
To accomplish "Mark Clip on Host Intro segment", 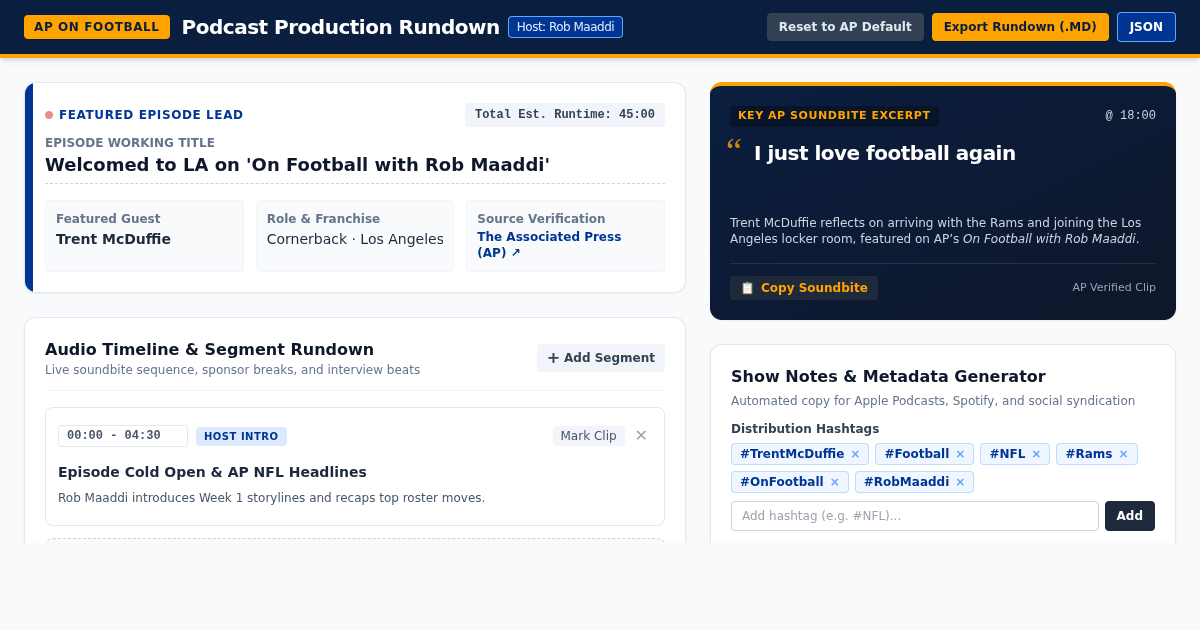I will (x=589, y=436).
